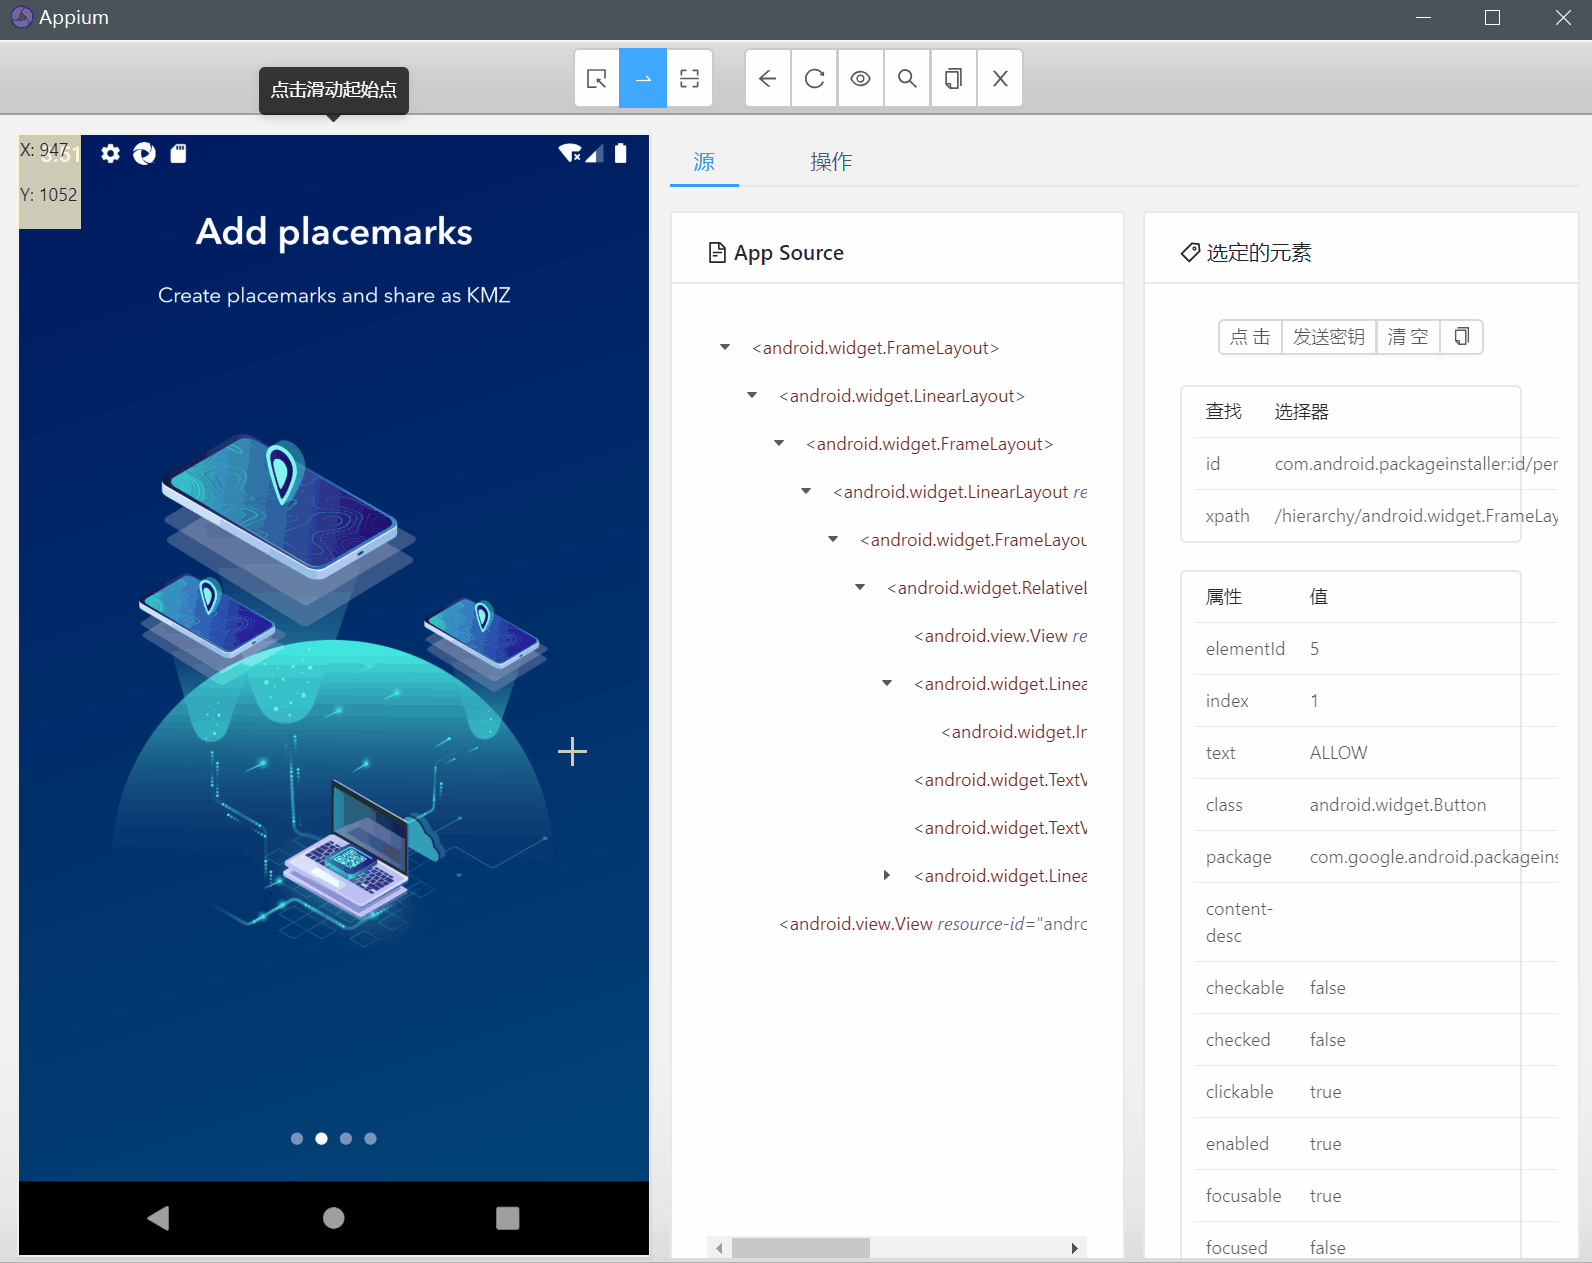Start recording with the eye icon
Image resolution: width=1592 pixels, height=1263 pixels.
(x=860, y=78)
